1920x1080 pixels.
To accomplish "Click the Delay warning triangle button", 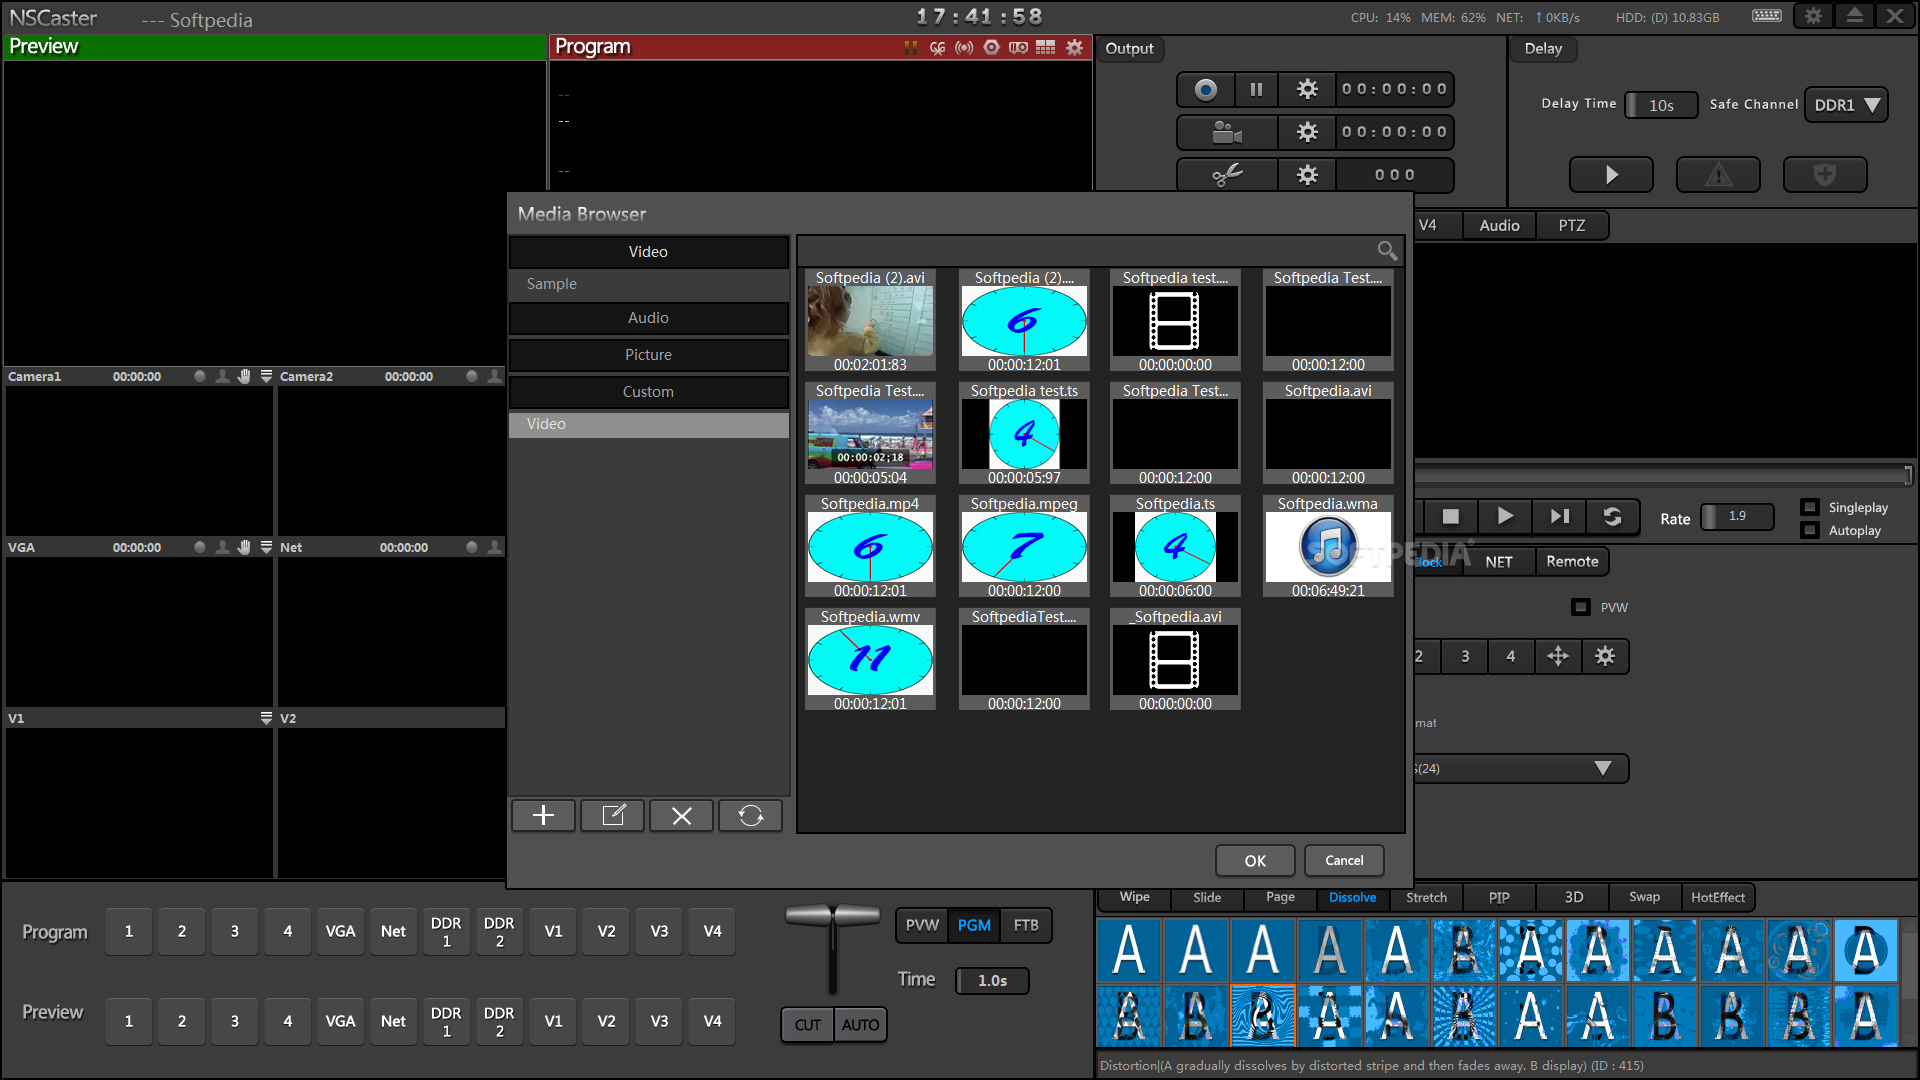I will 1718,174.
